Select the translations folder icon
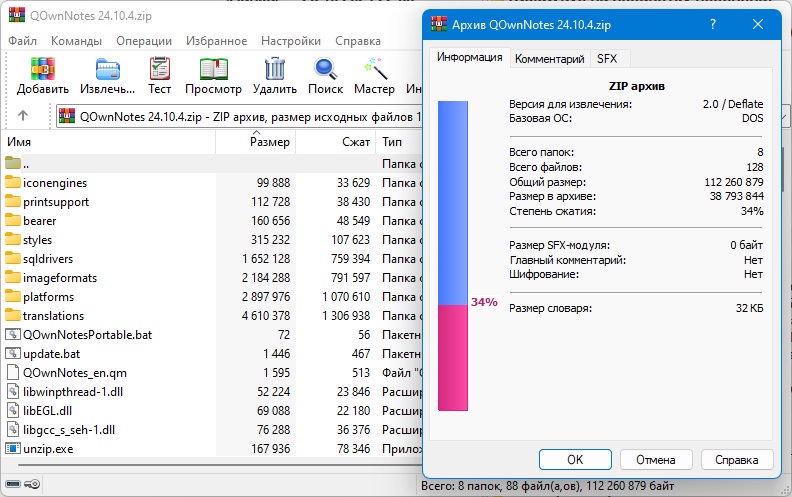Image resolution: width=792 pixels, height=497 pixels. pos(13,315)
